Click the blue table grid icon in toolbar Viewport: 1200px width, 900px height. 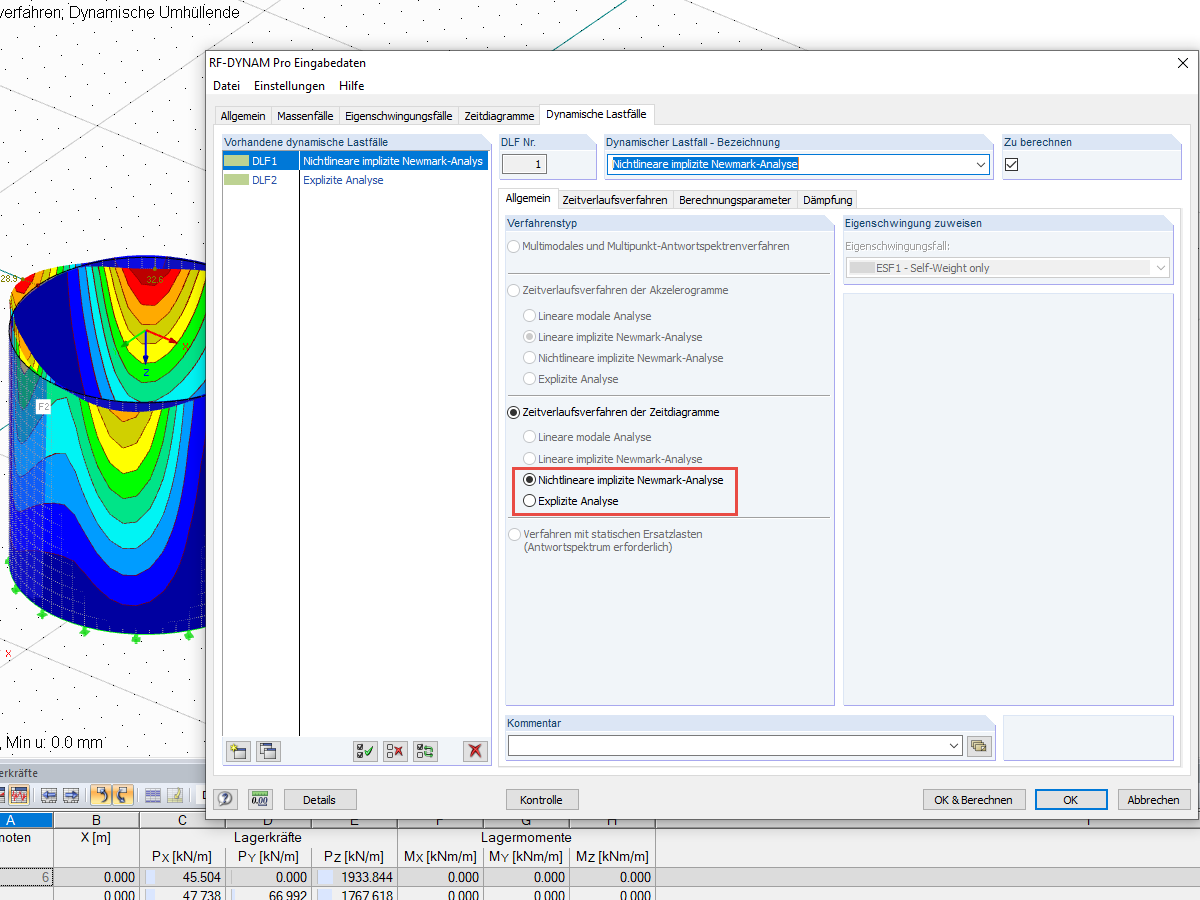(153, 795)
